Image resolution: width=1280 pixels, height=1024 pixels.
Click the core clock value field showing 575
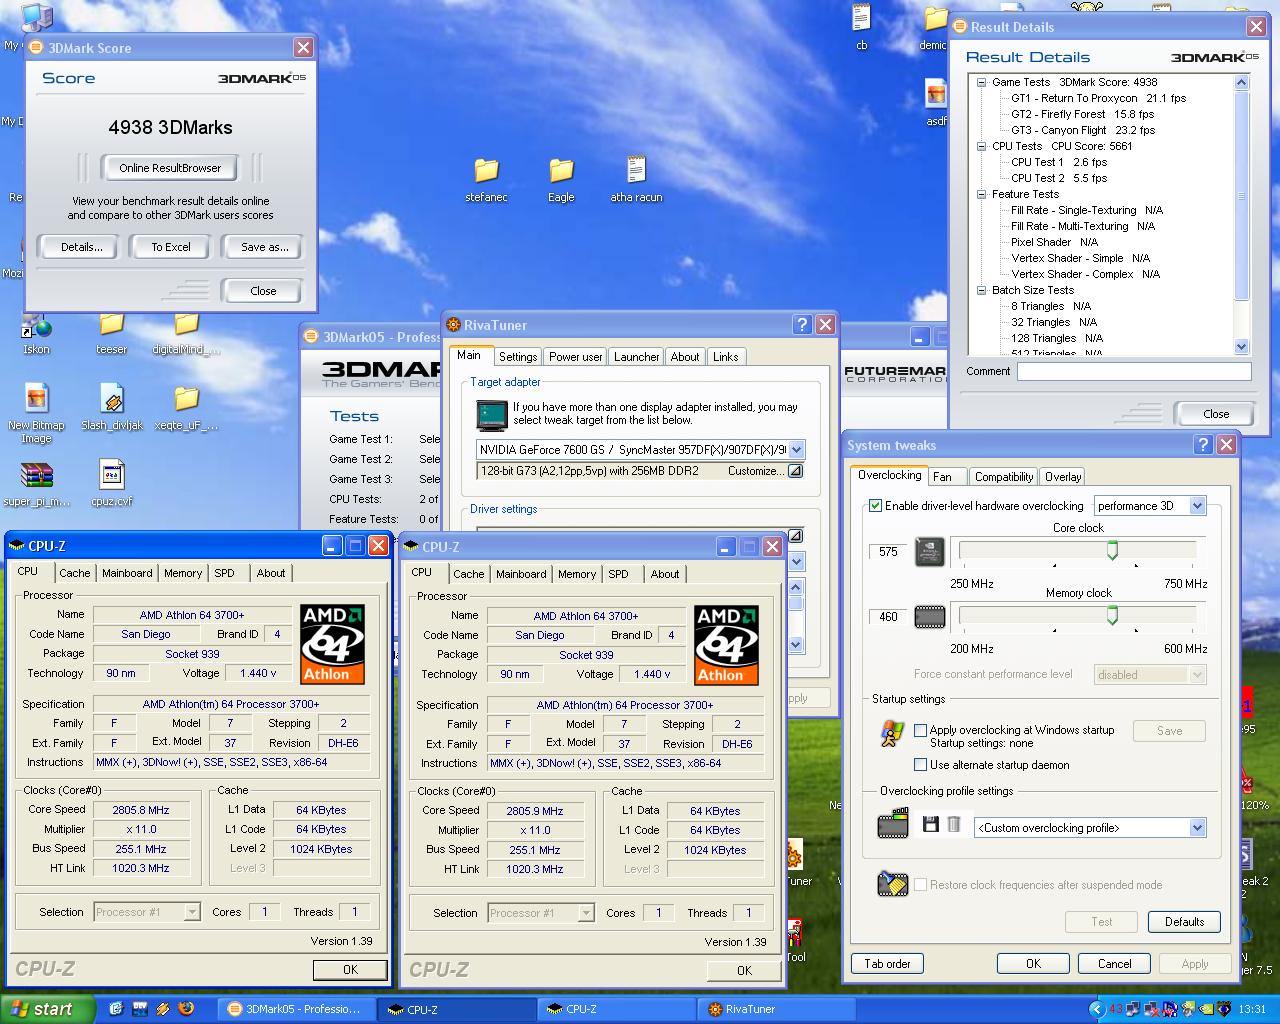pyautogui.click(x=888, y=552)
